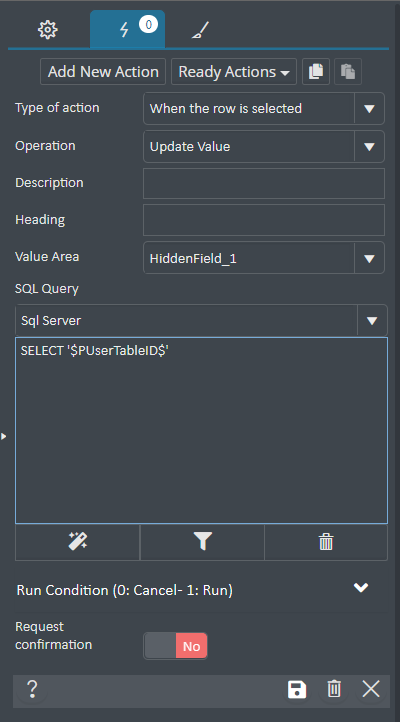Open the Ready Actions dropdown

pos(234,71)
